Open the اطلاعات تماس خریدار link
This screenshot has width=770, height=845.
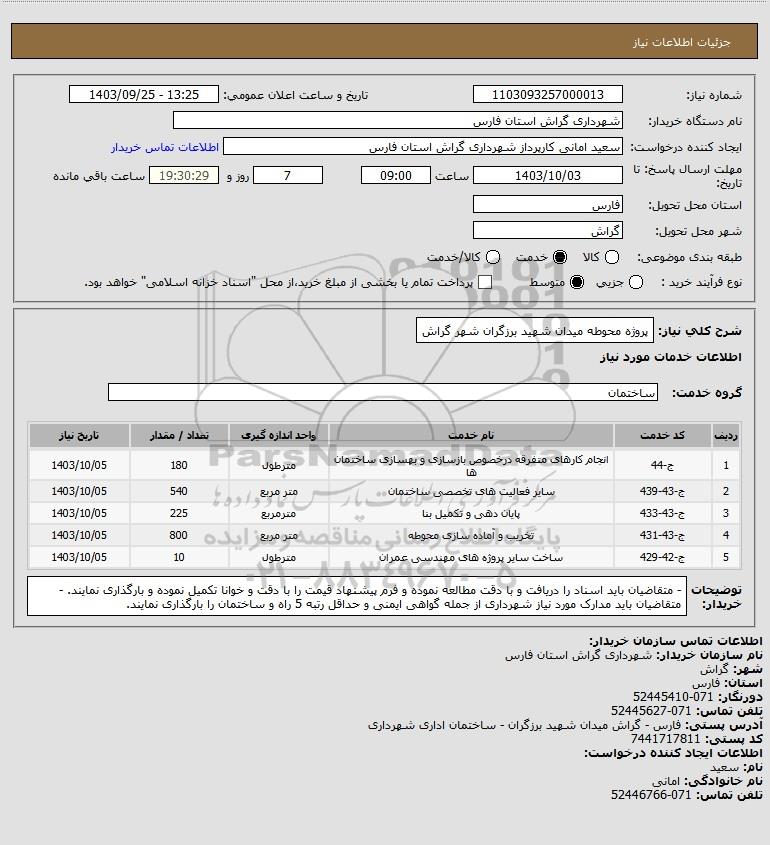[x=165, y=147]
